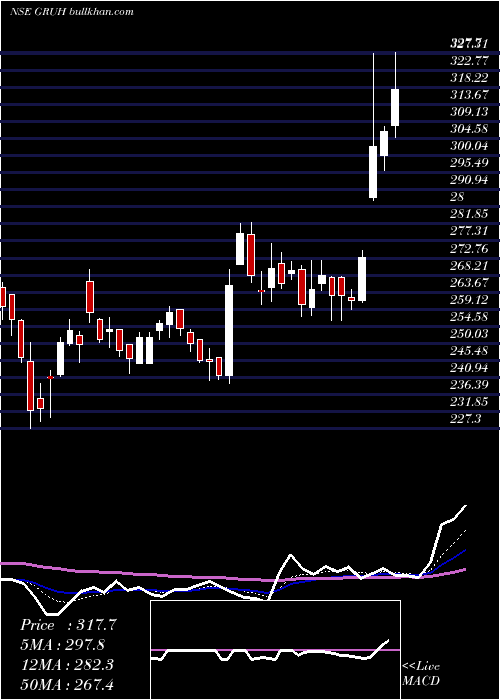The image size is (500, 700).
Task: Click the 290.94 price axis label
Action: tap(469, 180)
